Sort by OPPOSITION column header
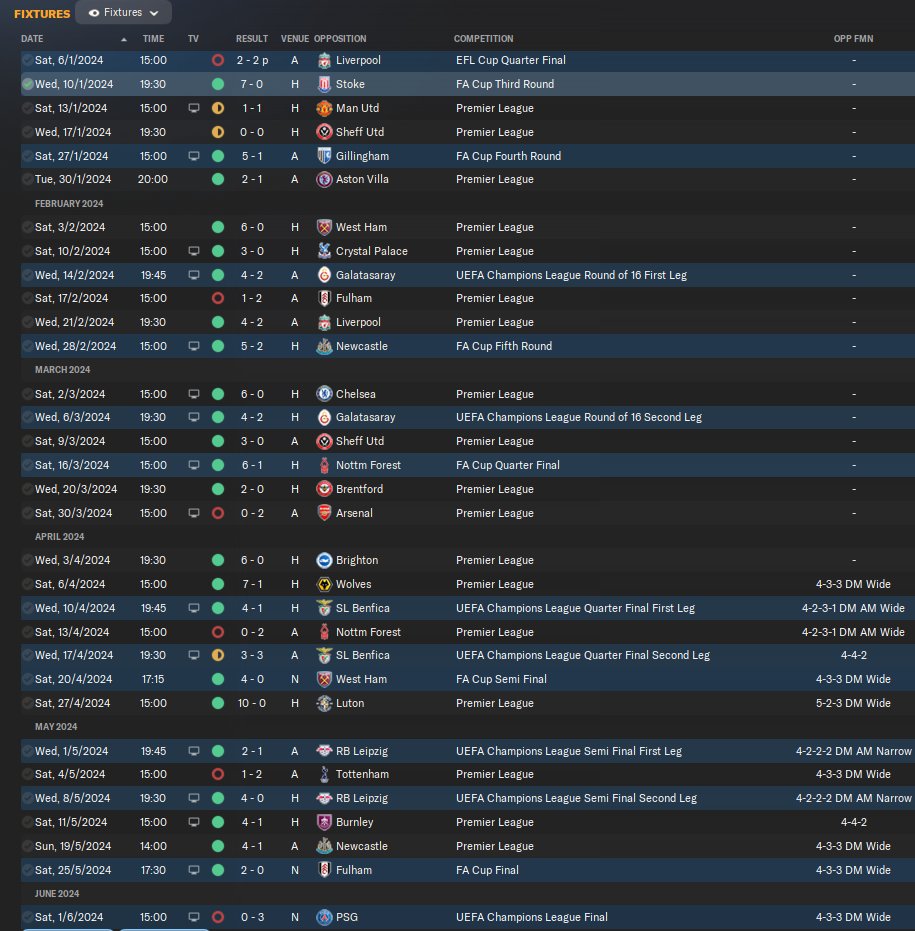 click(x=340, y=39)
